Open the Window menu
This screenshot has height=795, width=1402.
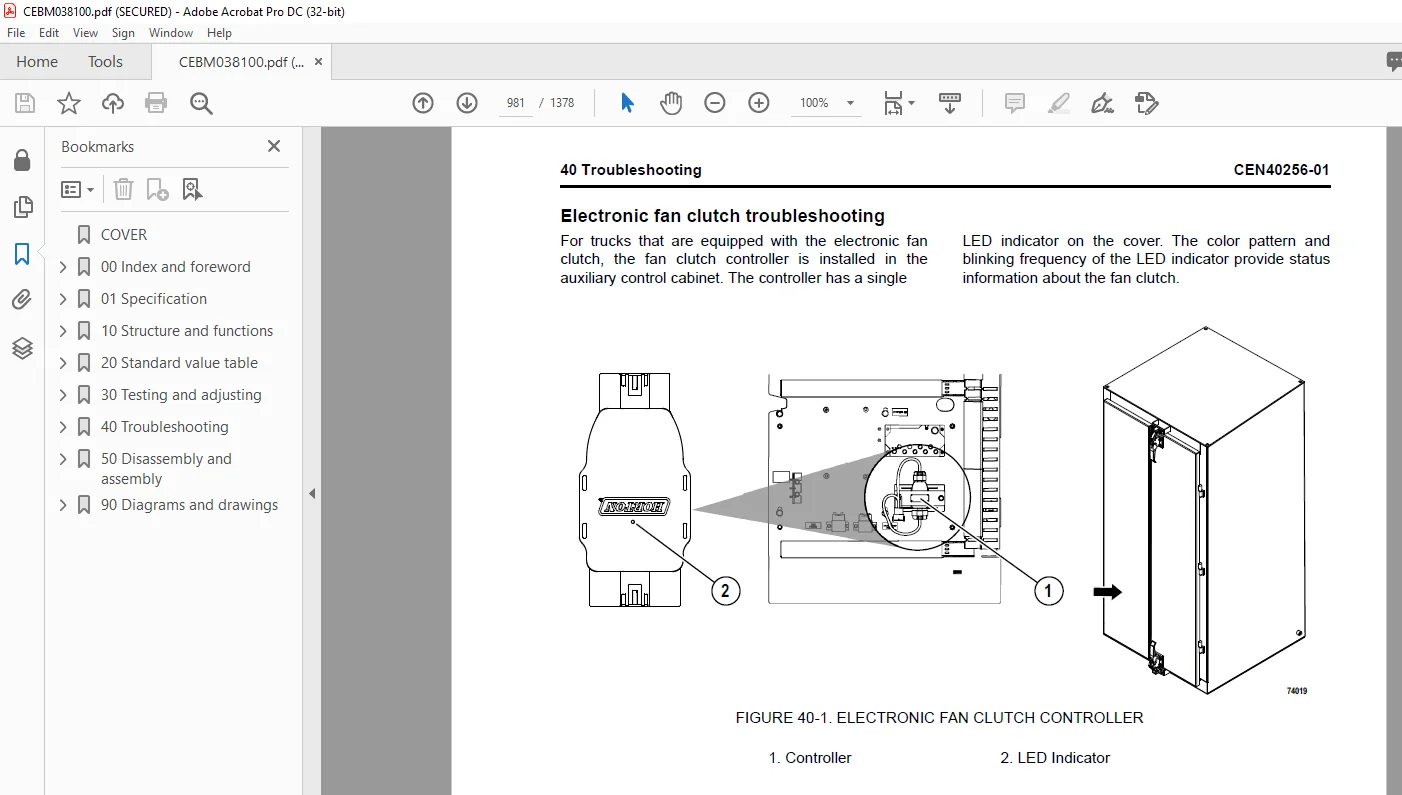point(171,33)
